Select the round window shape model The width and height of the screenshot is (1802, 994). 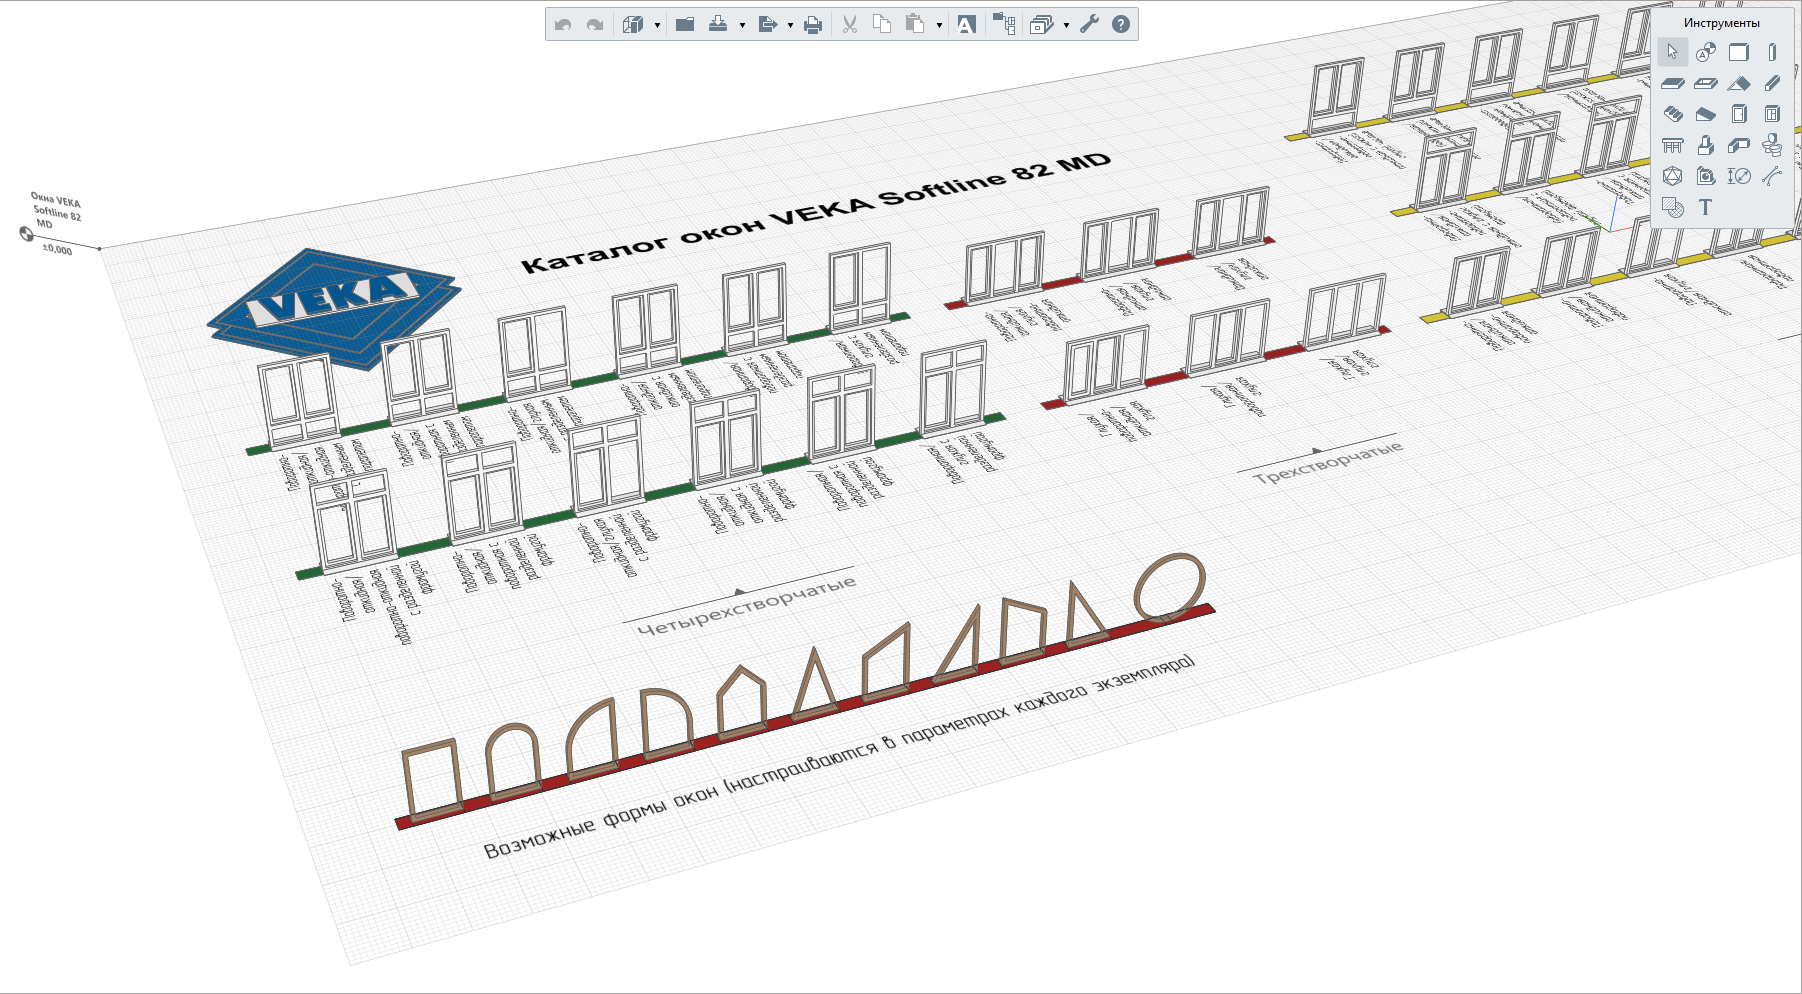tap(1170, 587)
